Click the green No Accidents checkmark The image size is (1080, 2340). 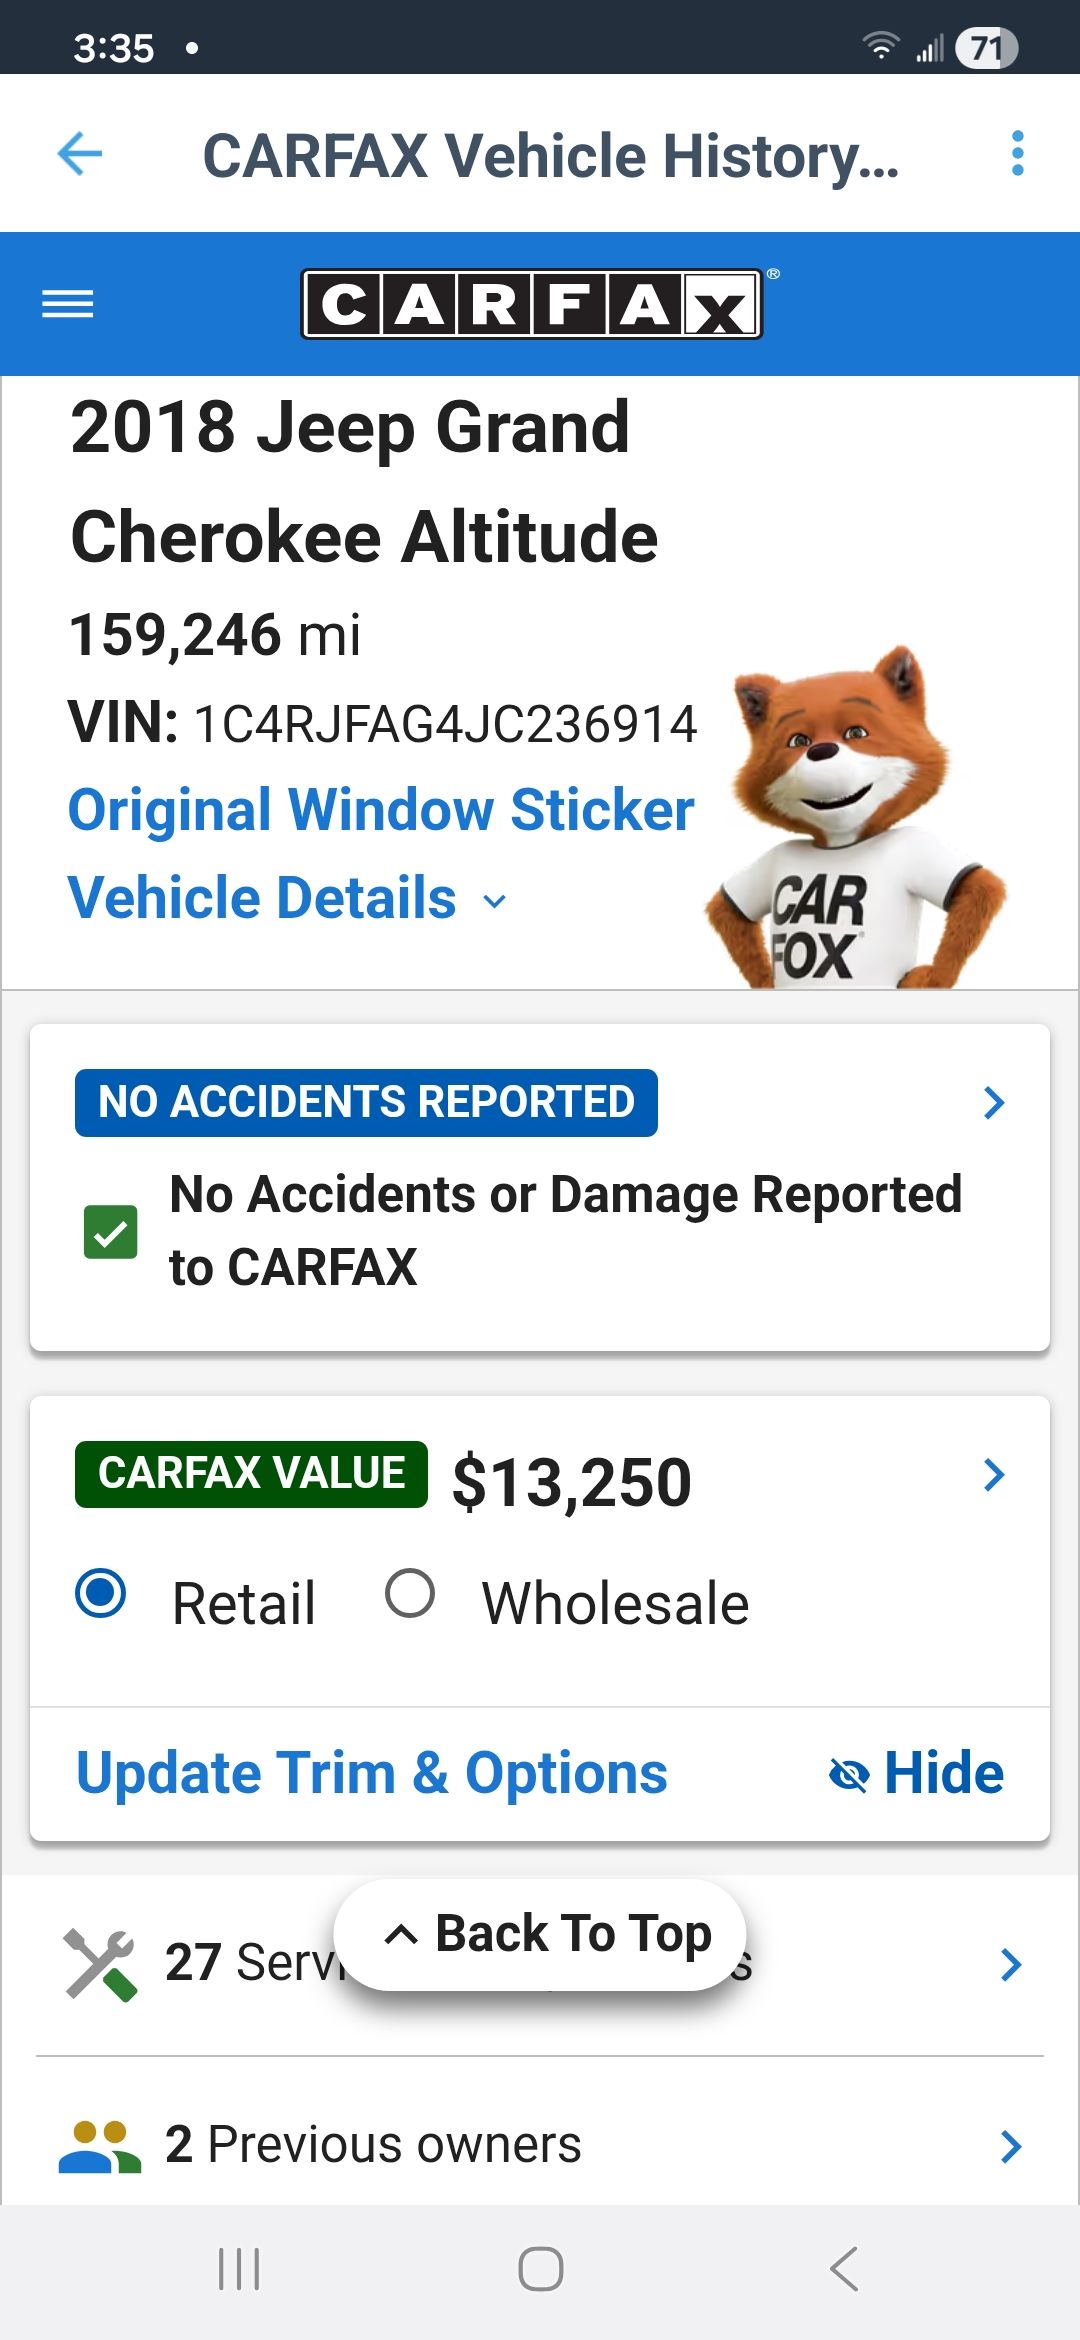click(110, 1232)
